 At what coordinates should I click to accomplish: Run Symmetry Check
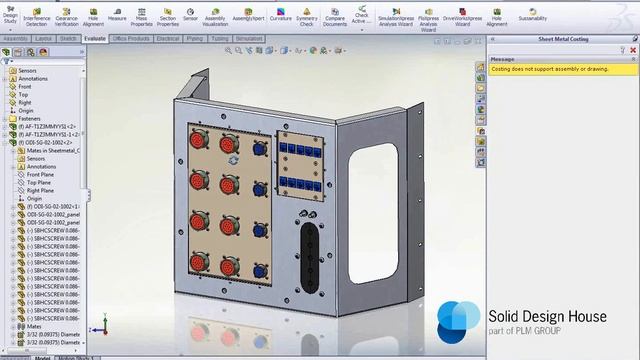(x=307, y=18)
